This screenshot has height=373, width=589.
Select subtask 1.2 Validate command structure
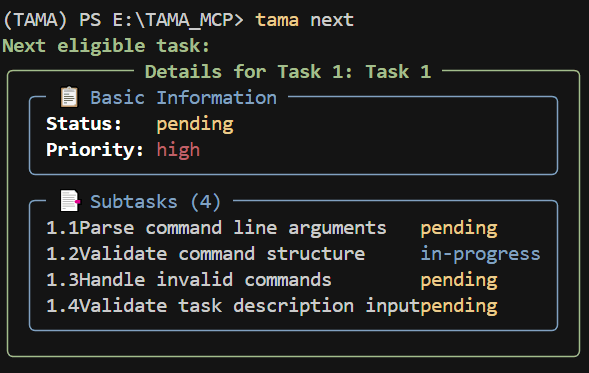click(206, 254)
